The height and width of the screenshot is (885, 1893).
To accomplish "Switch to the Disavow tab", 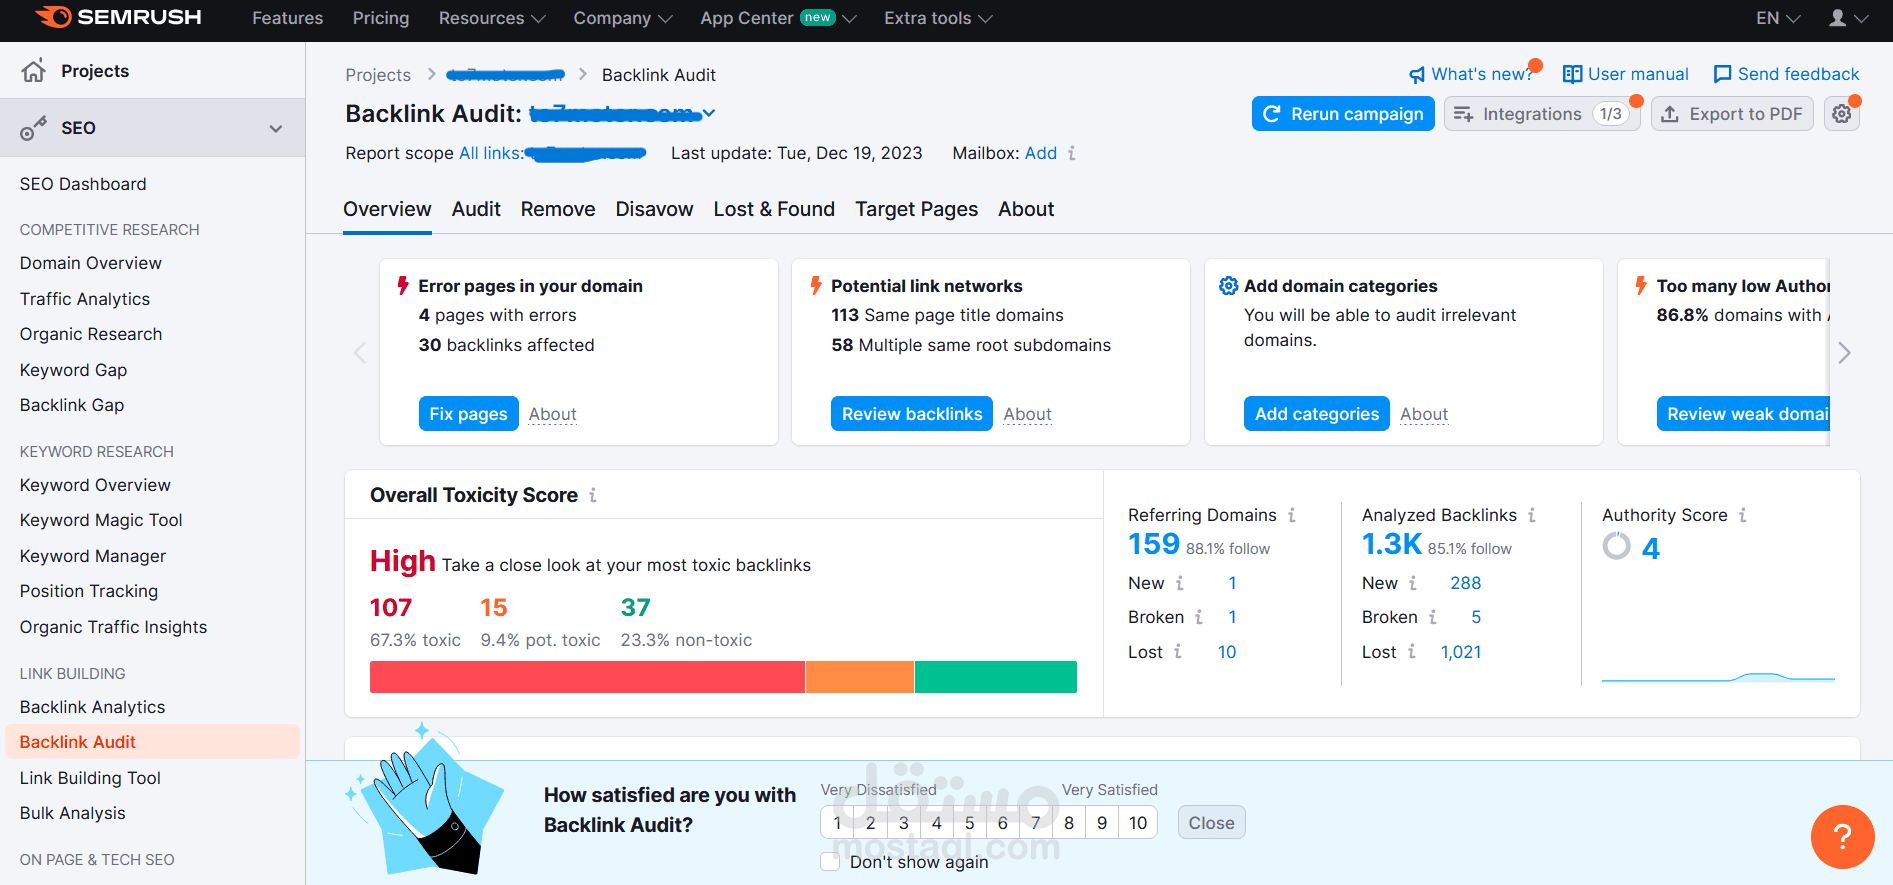I will click(x=654, y=209).
